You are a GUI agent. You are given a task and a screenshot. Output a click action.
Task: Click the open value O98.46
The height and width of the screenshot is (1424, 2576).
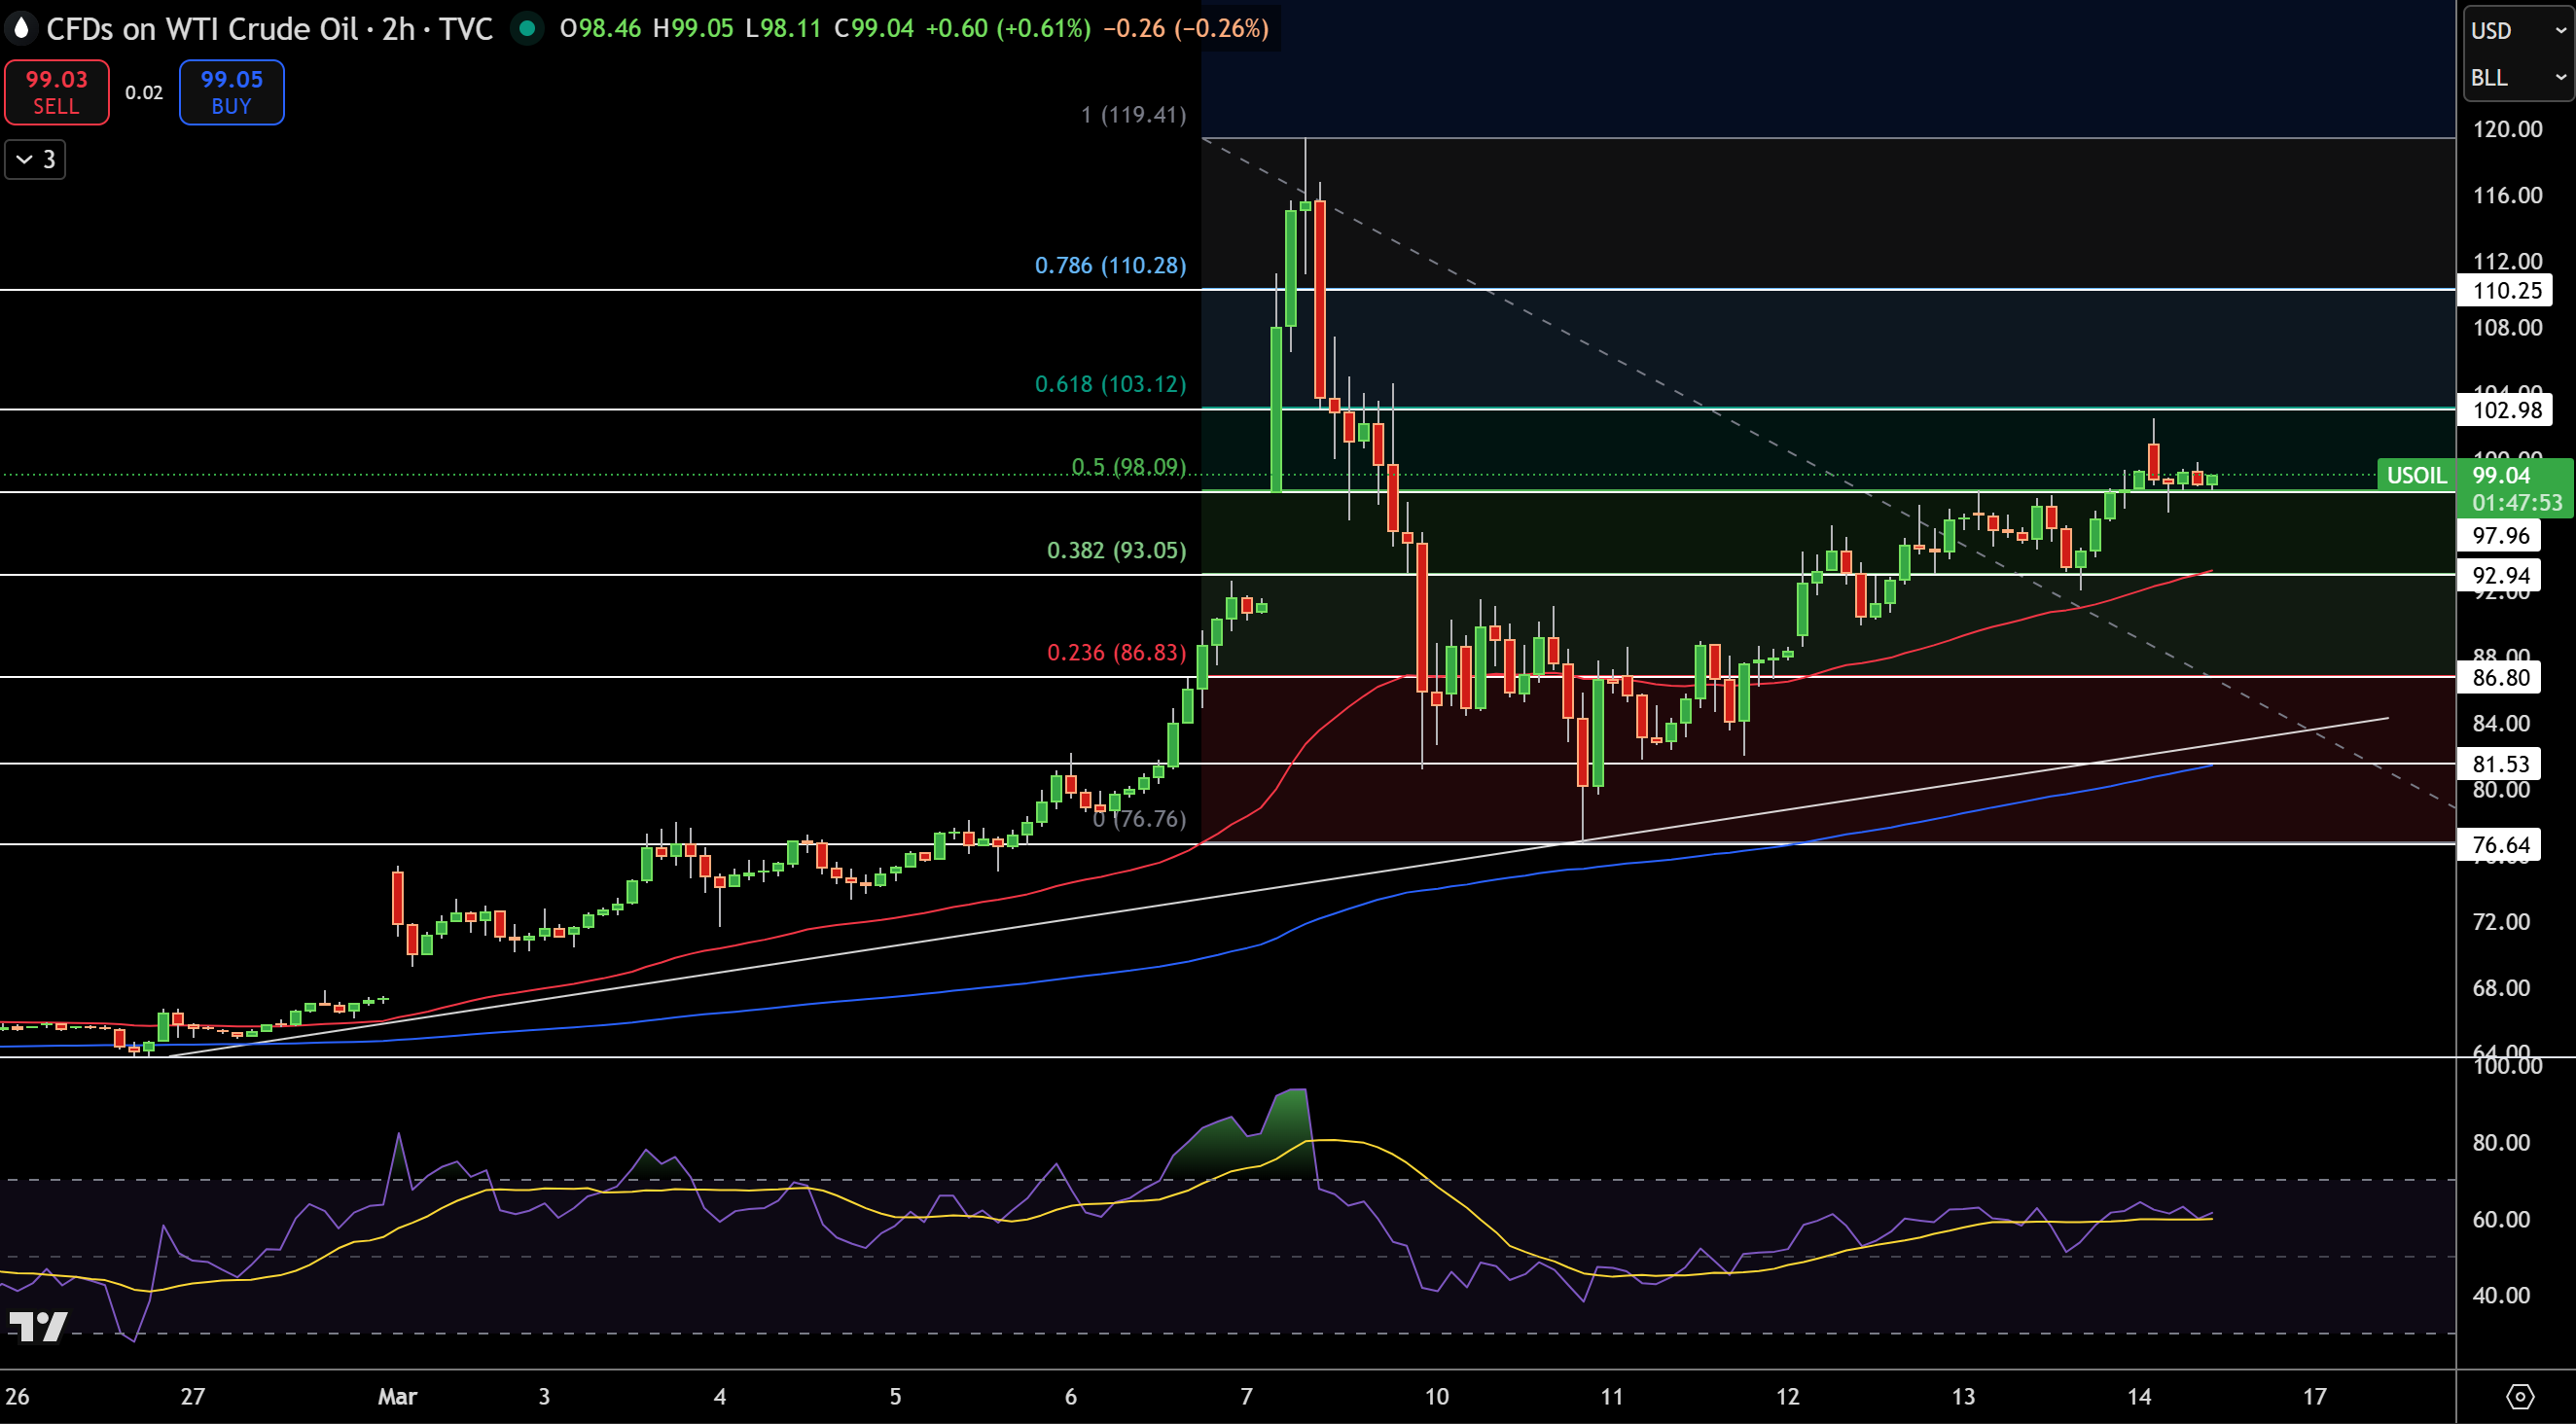(x=600, y=28)
